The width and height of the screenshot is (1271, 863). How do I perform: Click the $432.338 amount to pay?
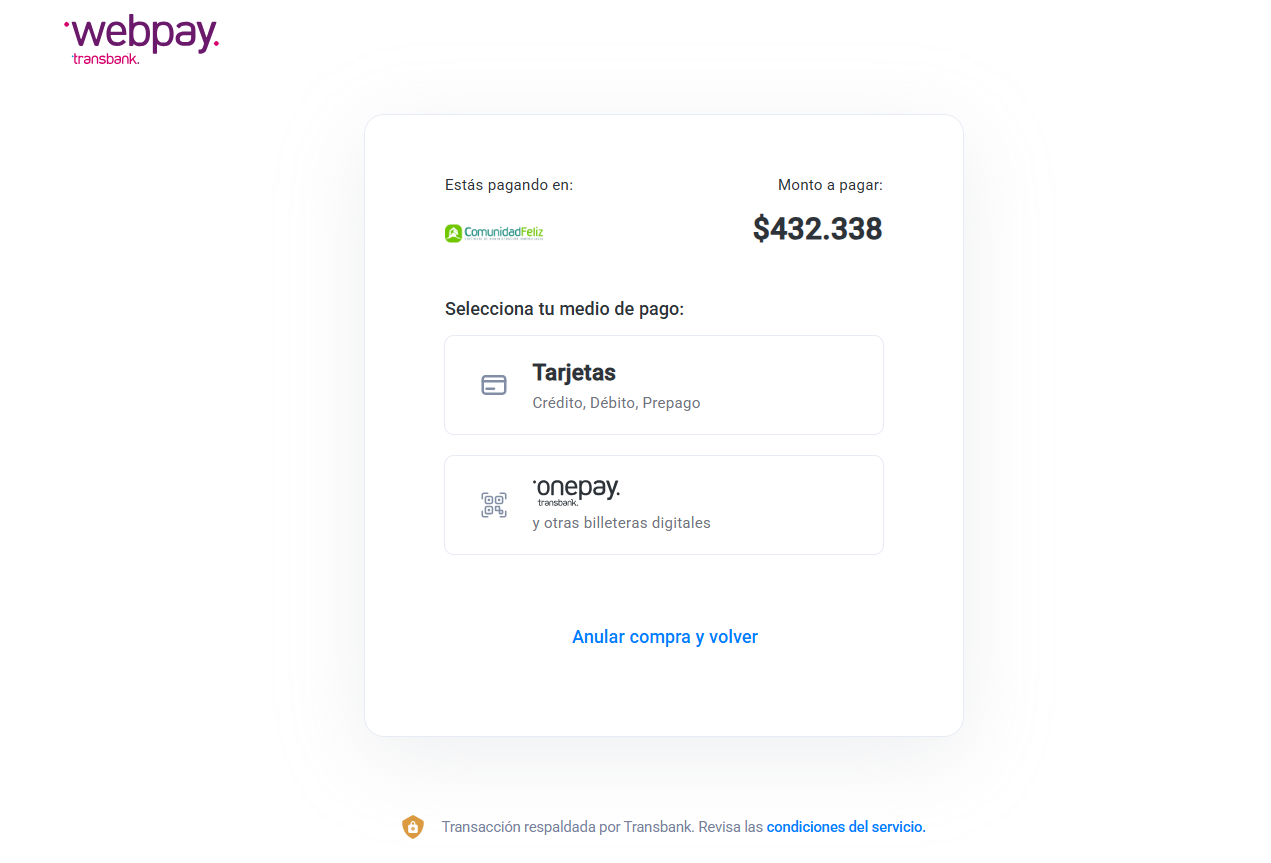click(817, 229)
